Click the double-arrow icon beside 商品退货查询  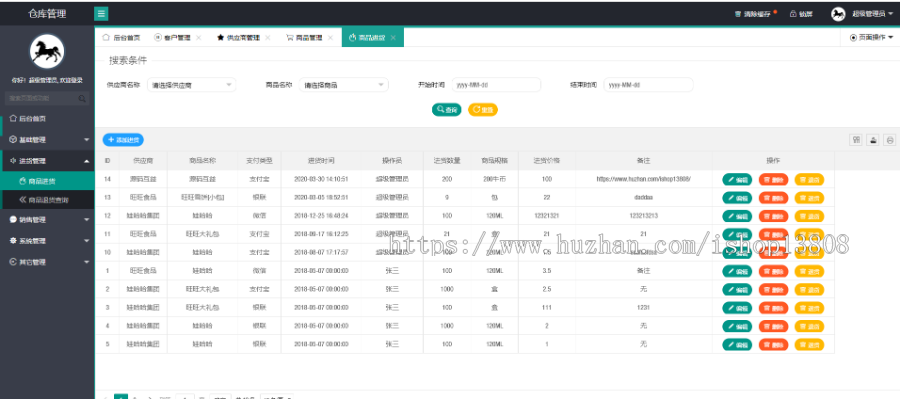tap(22, 200)
